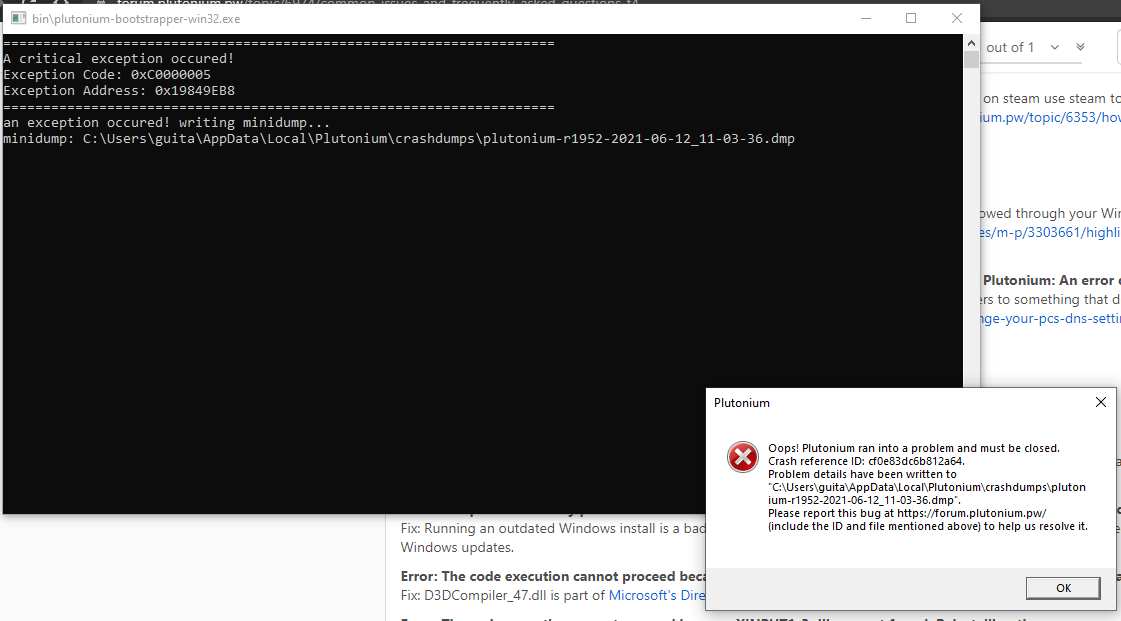
Task: Click the 'Exception Code: 0xC0000005' line
Action: 107,74
